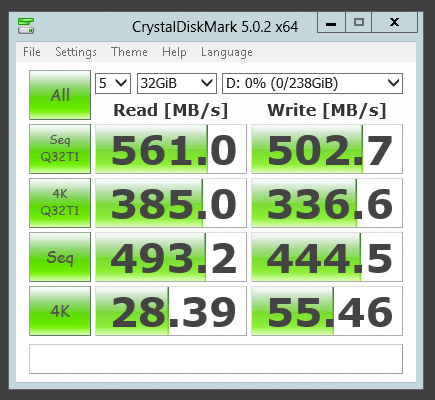Viewport: 435px width, 400px height.
Task: Minimize the CrystalDiskMark window
Action: coord(331,22)
